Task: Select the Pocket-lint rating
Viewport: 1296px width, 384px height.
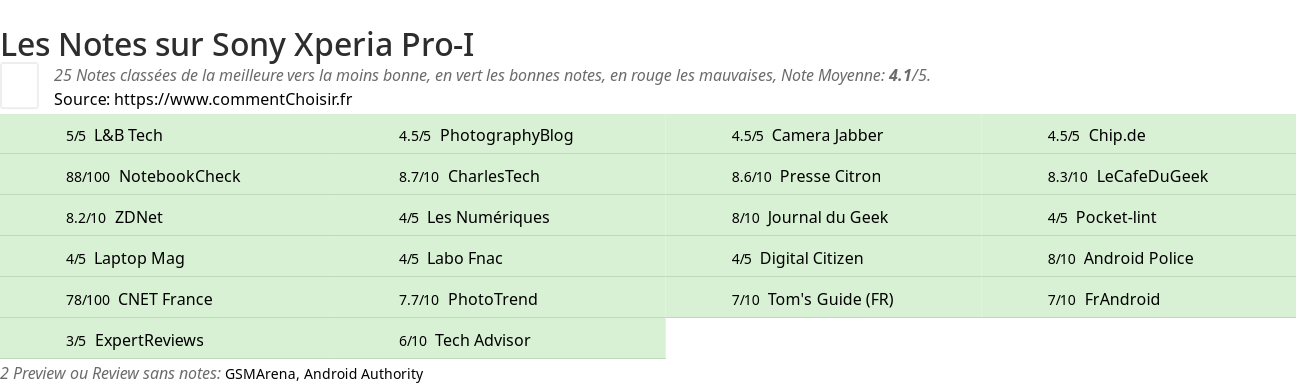Action: pos(1138,217)
